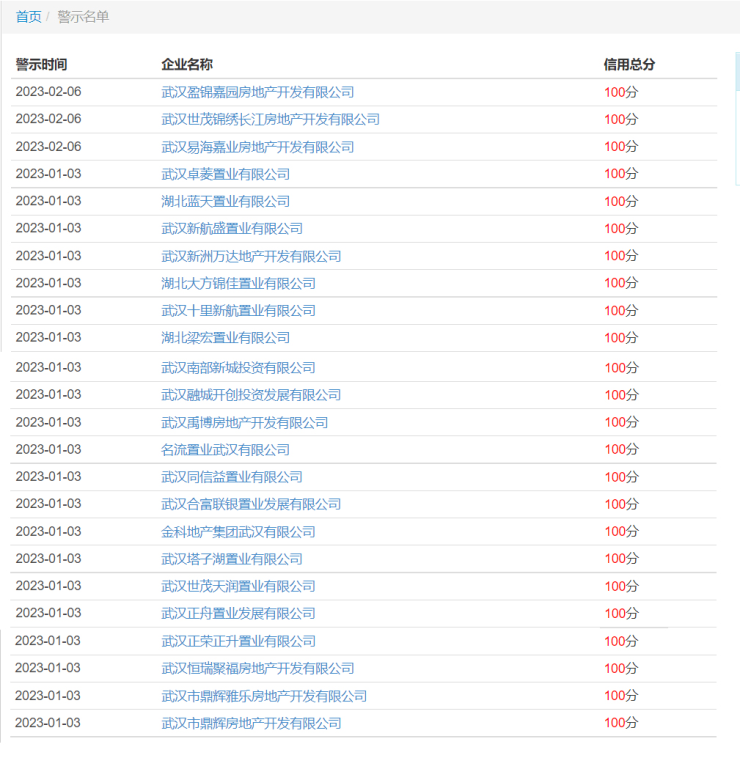Screen dimensions: 740x758
Task: Open 武汉南部新城投资有限公司 link
Action: [238, 367]
